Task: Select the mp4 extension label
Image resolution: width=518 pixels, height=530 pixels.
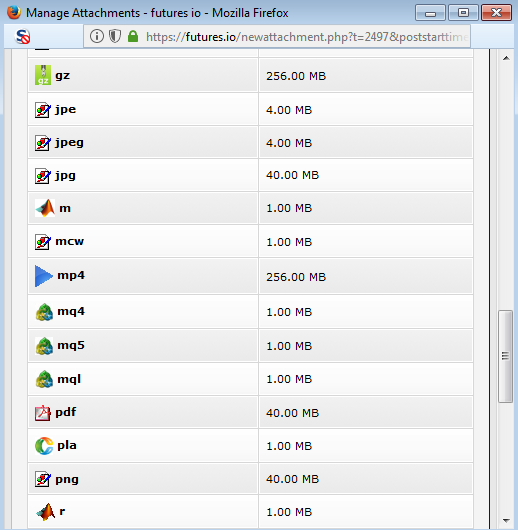Action: click(71, 276)
